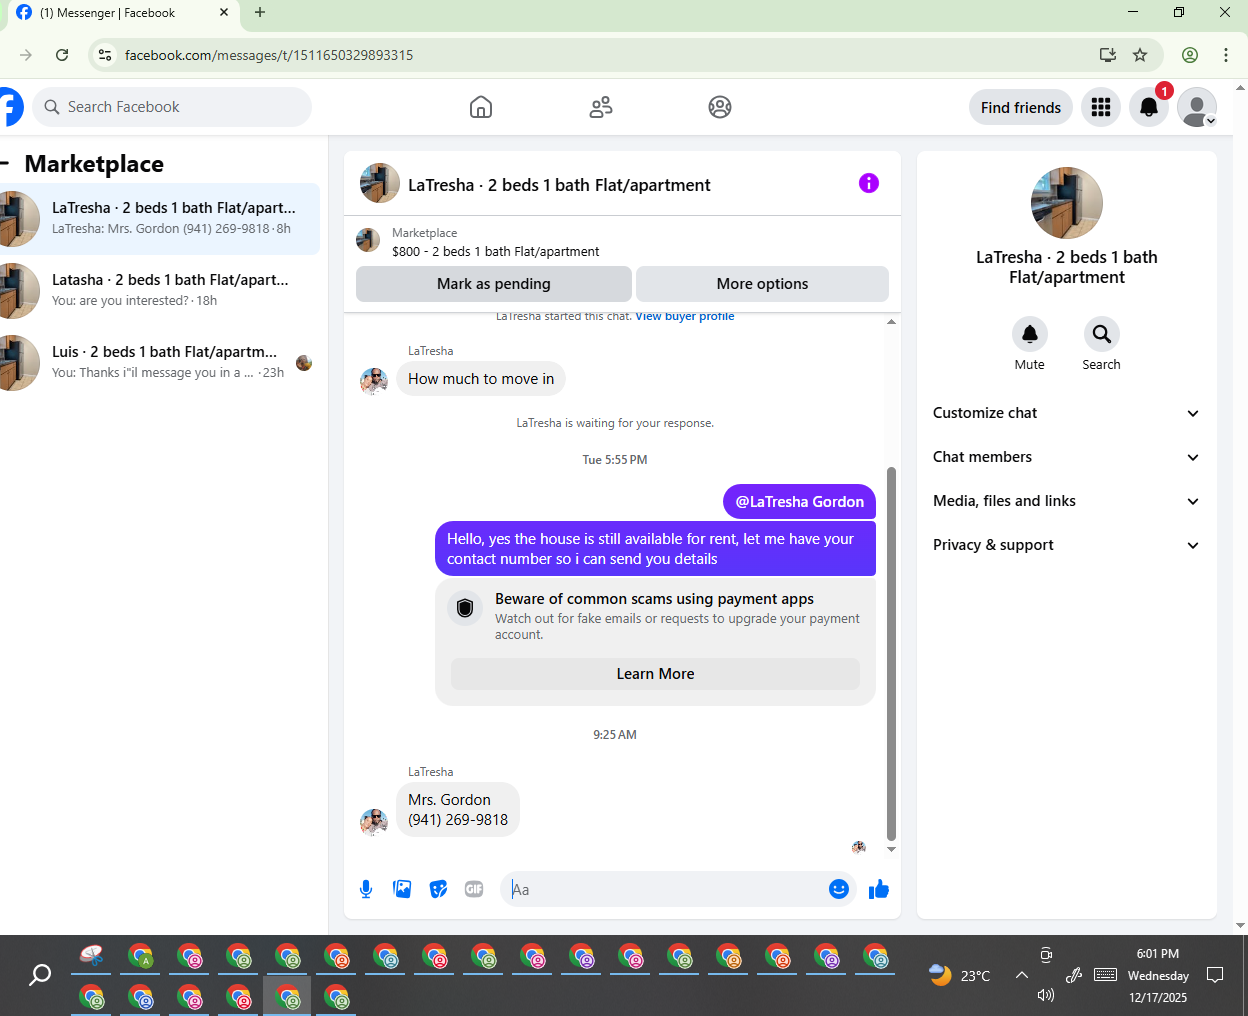Open large listing photo in info panel
The width and height of the screenshot is (1248, 1016).
click(x=1067, y=203)
